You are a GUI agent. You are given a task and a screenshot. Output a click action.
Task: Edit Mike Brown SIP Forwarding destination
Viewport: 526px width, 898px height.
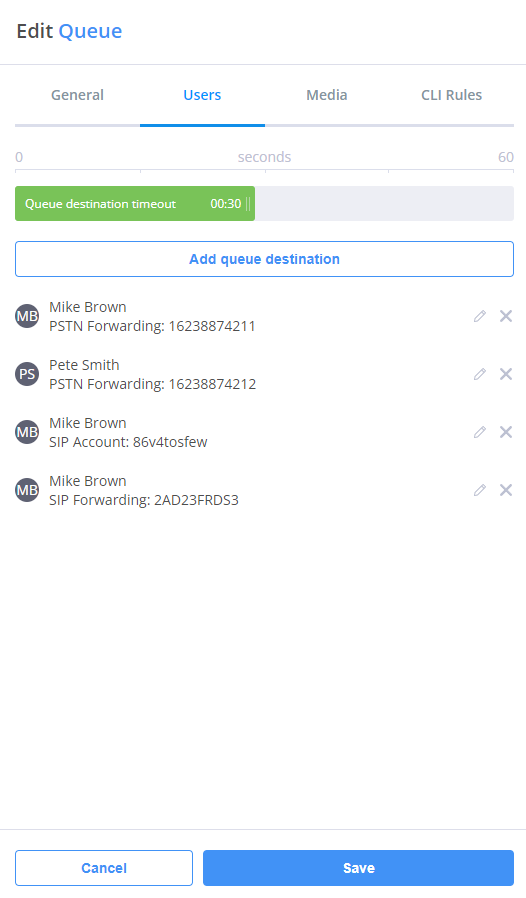tap(480, 490)
